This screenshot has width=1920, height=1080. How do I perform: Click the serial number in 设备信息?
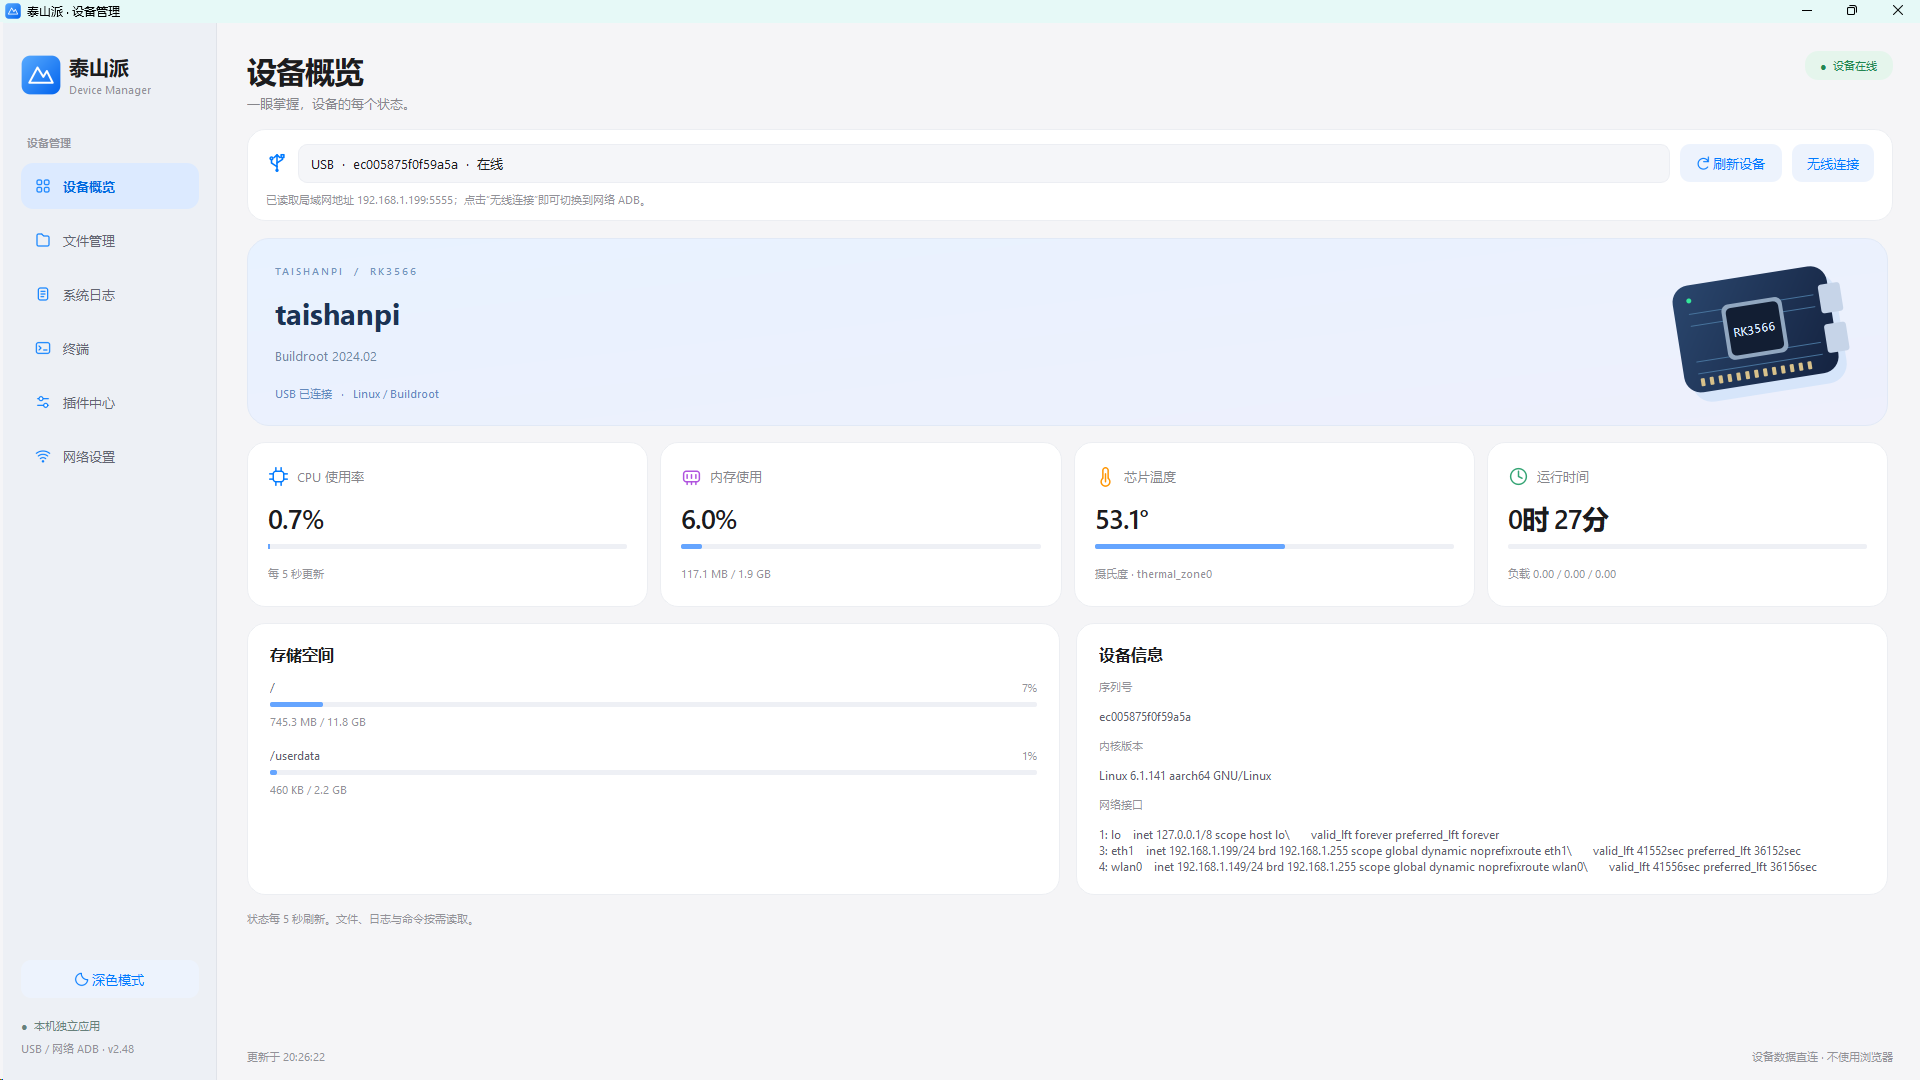click(x=1145, y=717)
